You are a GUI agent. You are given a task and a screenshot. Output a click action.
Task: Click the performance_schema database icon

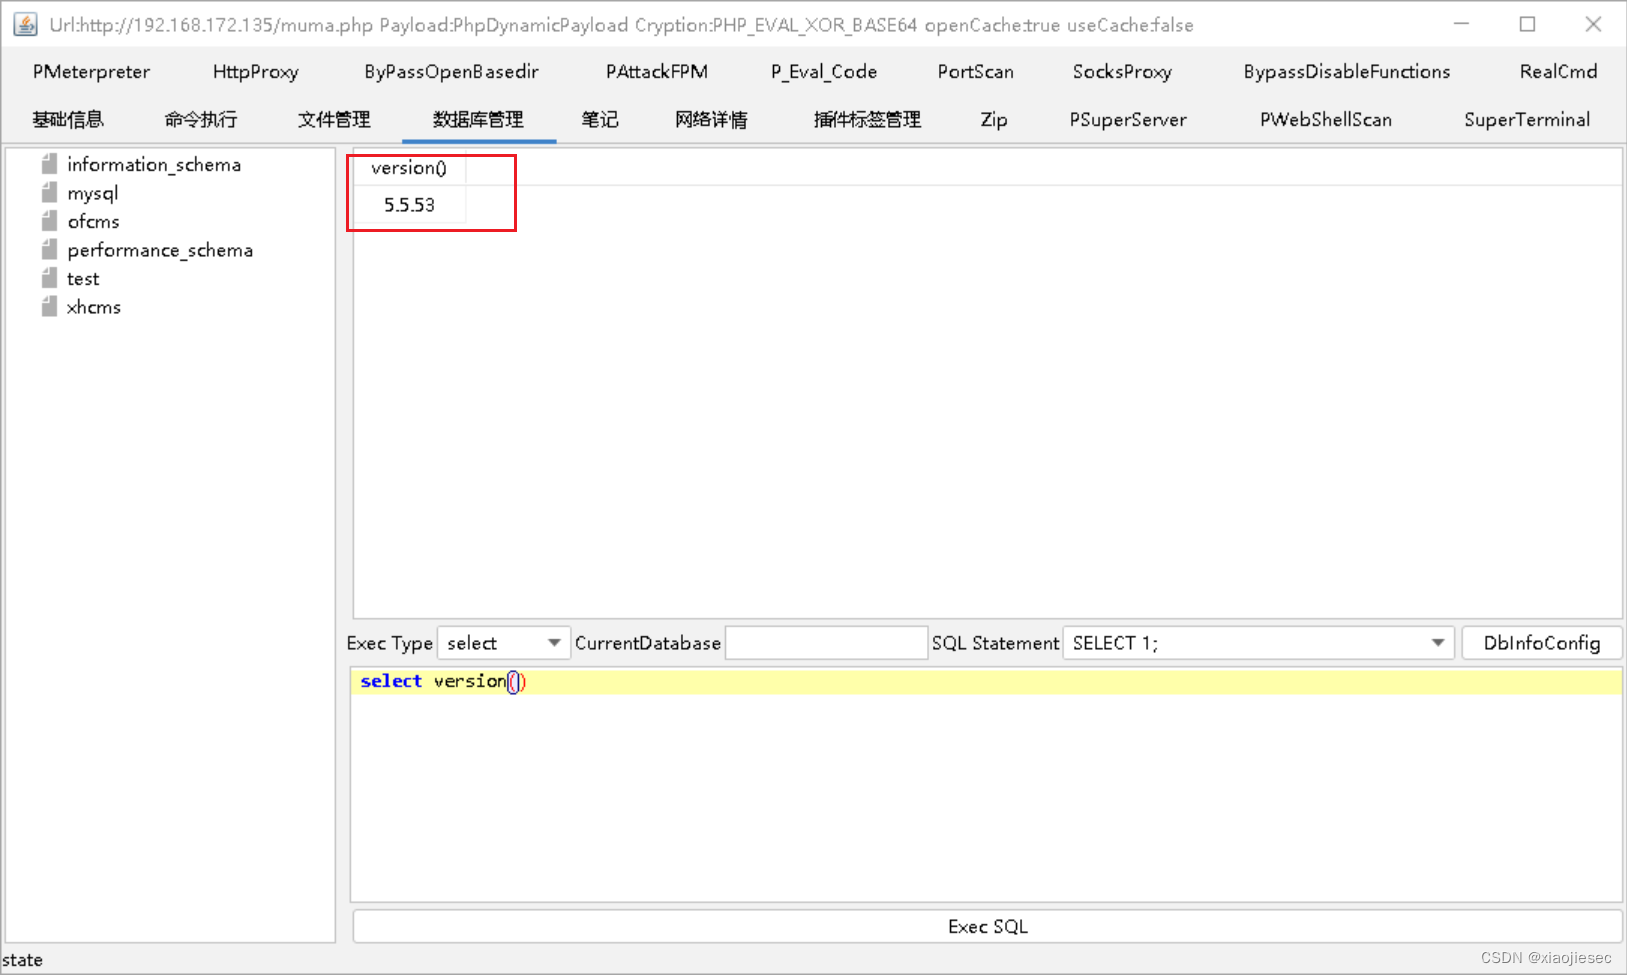tap(49, 250)
